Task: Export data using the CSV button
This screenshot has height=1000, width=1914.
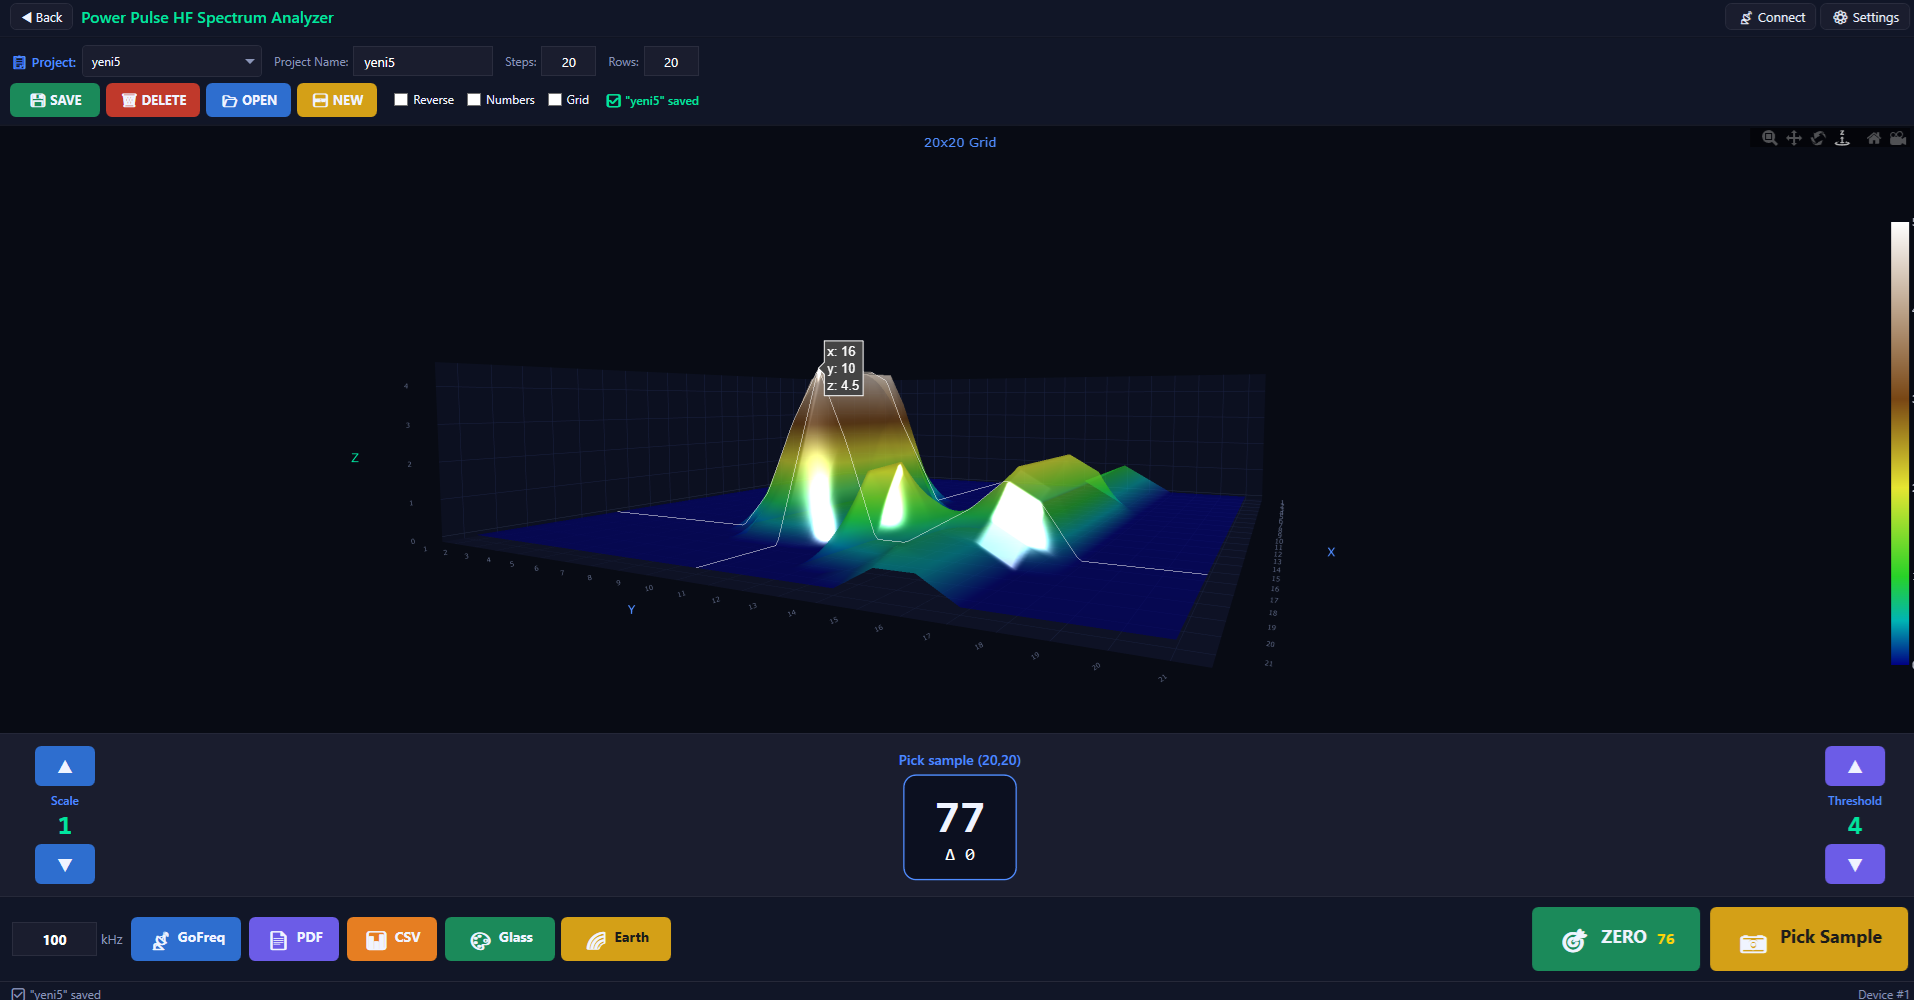Action: [x=392, y=939]
